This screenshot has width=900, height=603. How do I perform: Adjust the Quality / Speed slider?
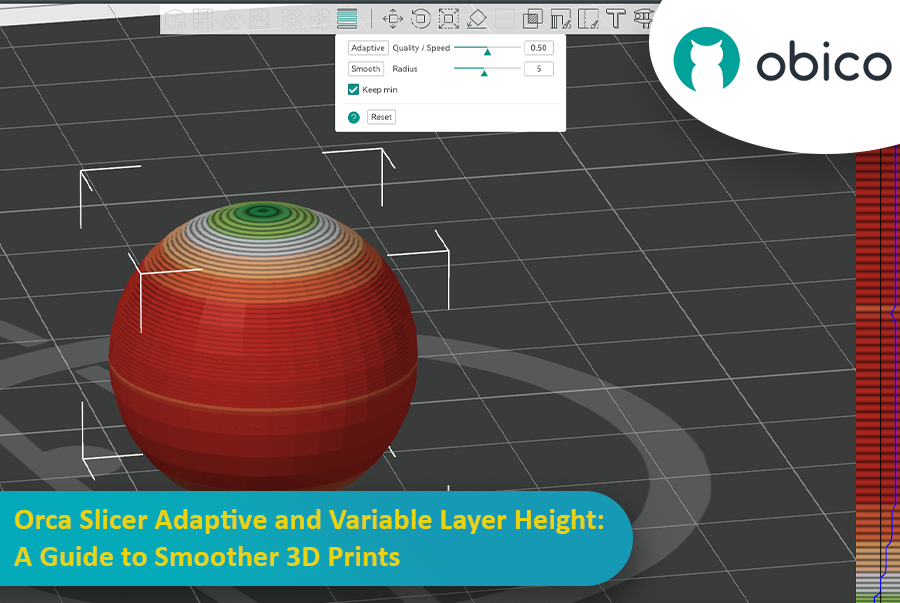487,48
